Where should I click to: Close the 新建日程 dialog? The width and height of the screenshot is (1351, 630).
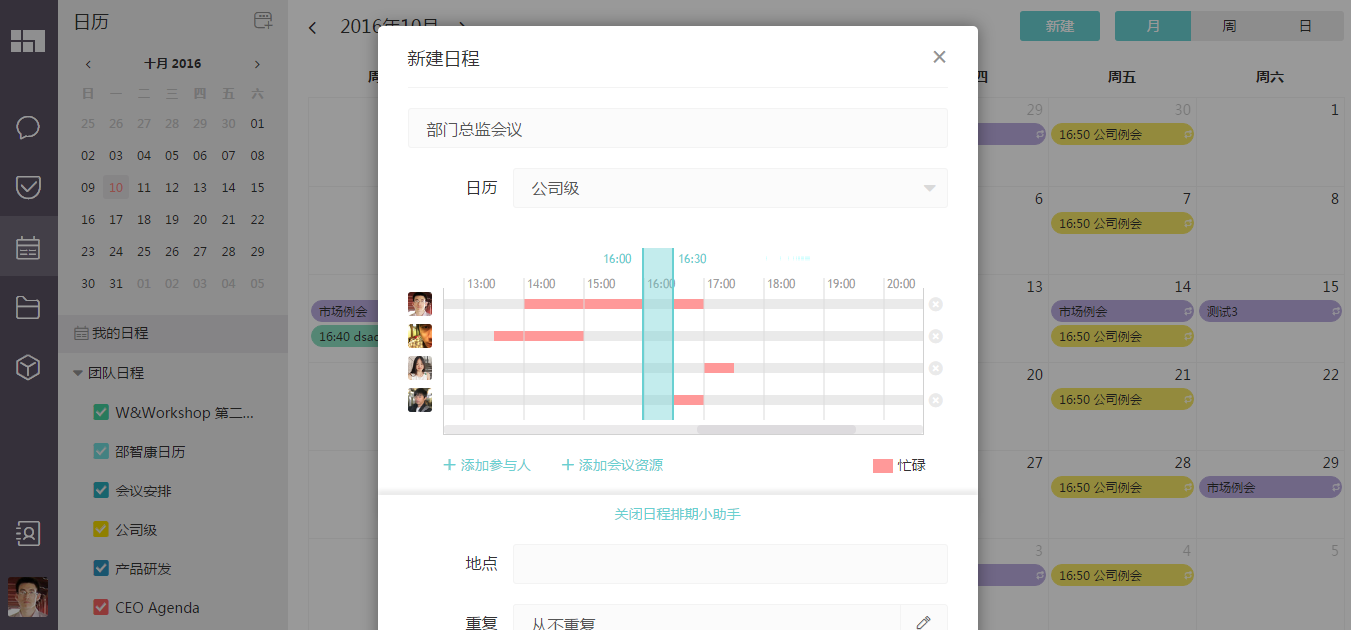[x=939, y=57]
